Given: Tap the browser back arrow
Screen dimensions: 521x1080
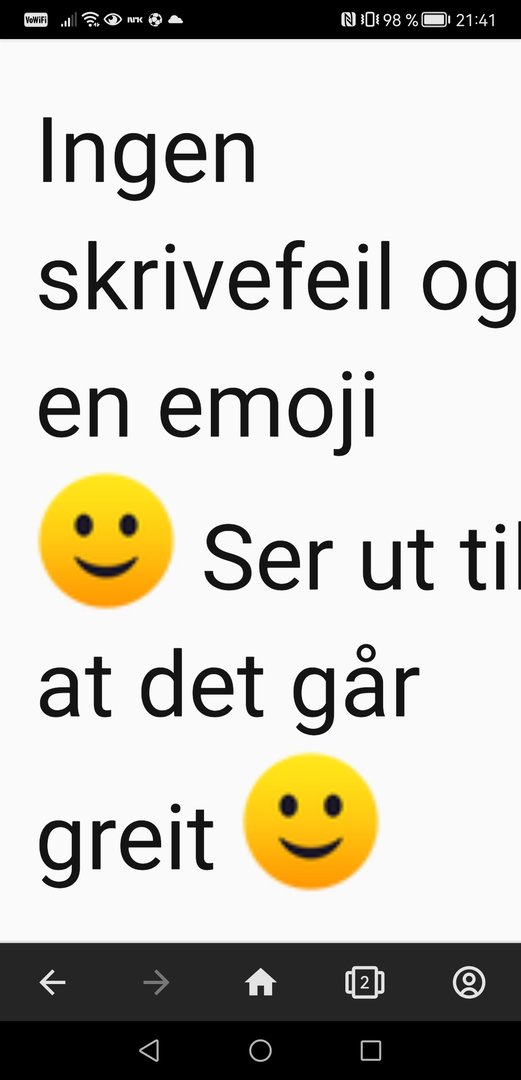Looking at the screenshot, I should pyautogui.click(x=52, y=982).
